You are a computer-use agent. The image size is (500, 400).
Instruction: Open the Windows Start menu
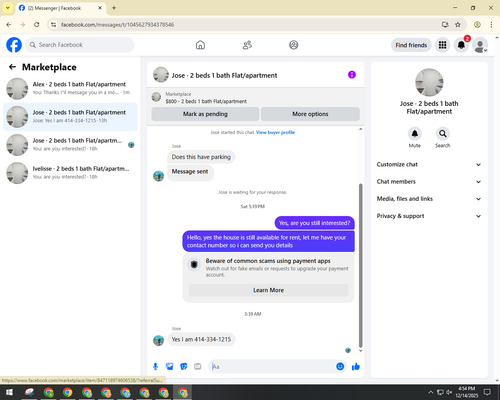click(9, 392)
